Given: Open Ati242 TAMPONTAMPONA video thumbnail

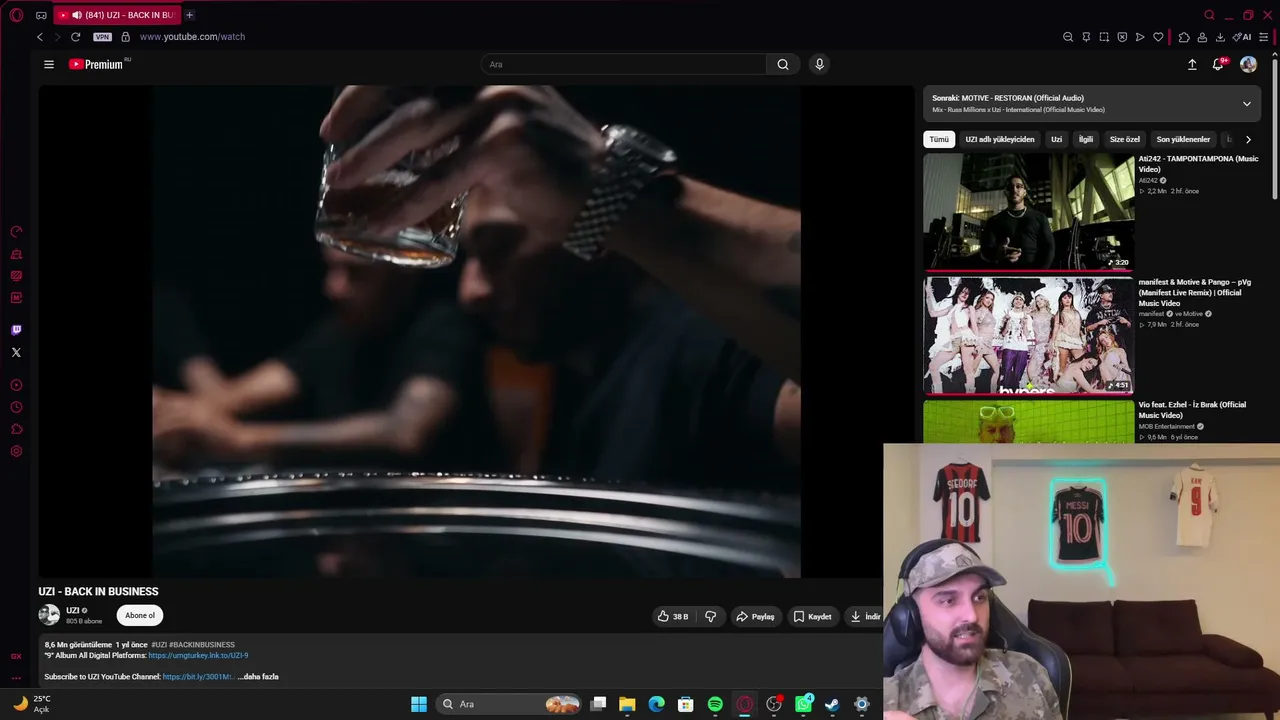Looking at the screenshot, I should pyautogui.click(x=1029, y=212).
